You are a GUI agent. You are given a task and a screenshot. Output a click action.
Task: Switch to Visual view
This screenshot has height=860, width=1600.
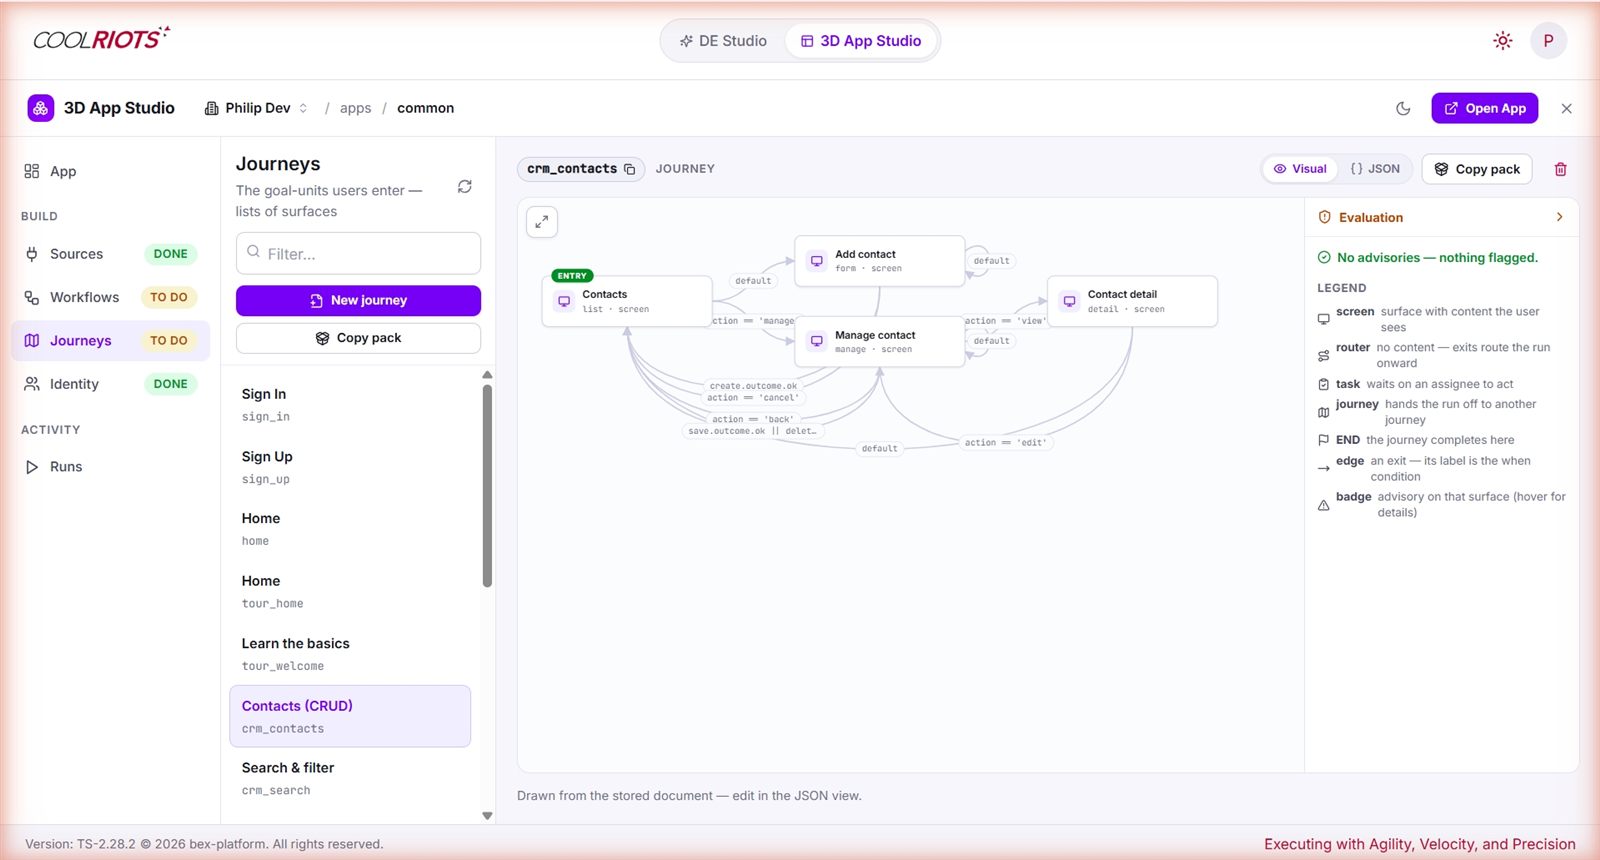[1300, 169]
